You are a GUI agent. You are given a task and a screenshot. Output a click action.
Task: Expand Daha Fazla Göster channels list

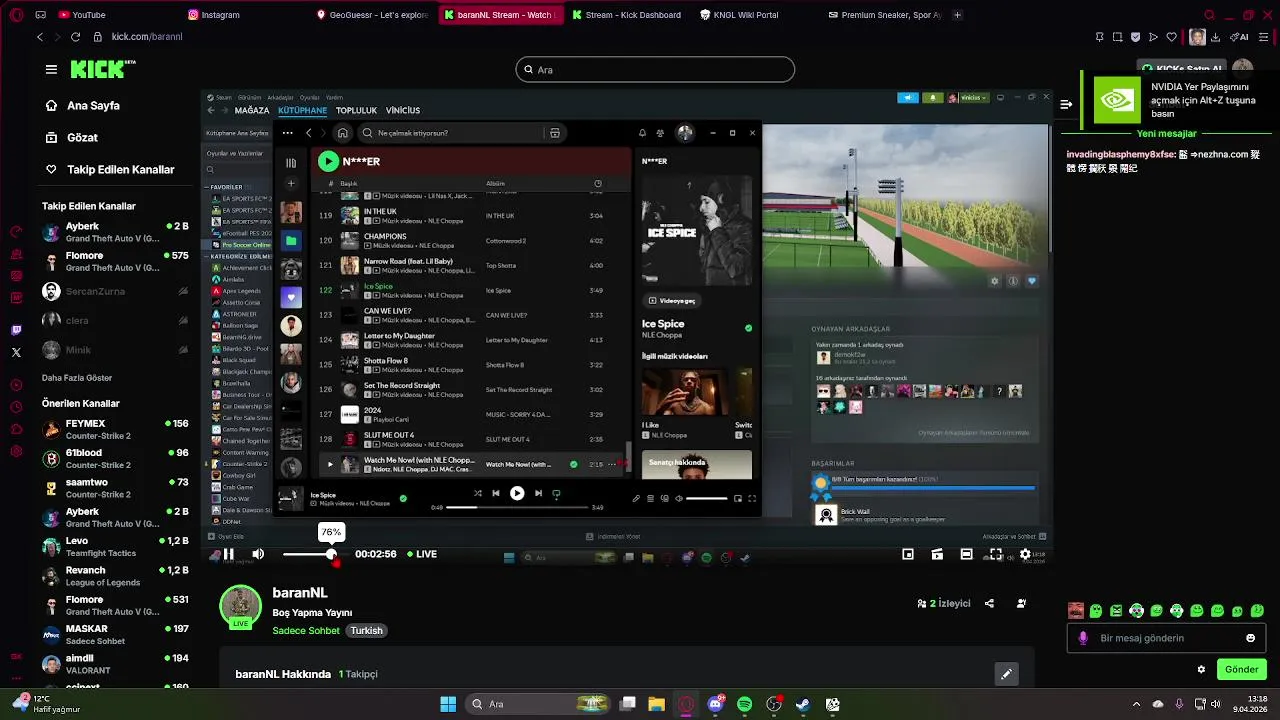pos(77,378)
